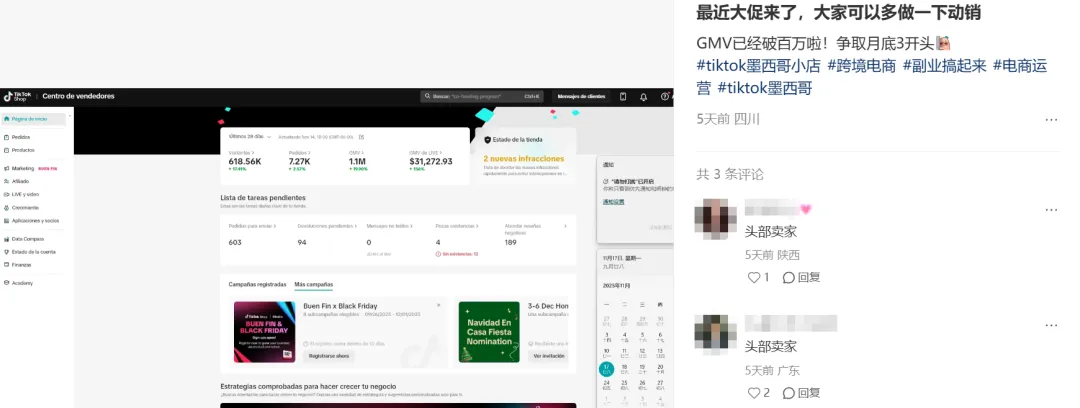Open Página de inicio in sidebar
This screenshot has width=1080, height=408.
coord(34,119)
